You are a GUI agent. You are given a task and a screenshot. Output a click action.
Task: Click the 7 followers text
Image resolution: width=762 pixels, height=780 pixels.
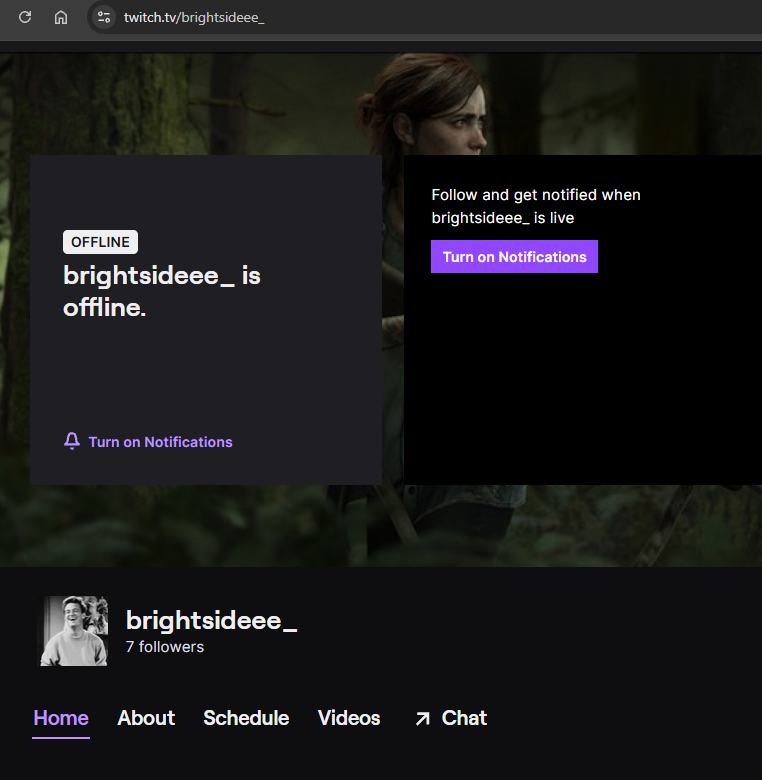click(165, 647)
